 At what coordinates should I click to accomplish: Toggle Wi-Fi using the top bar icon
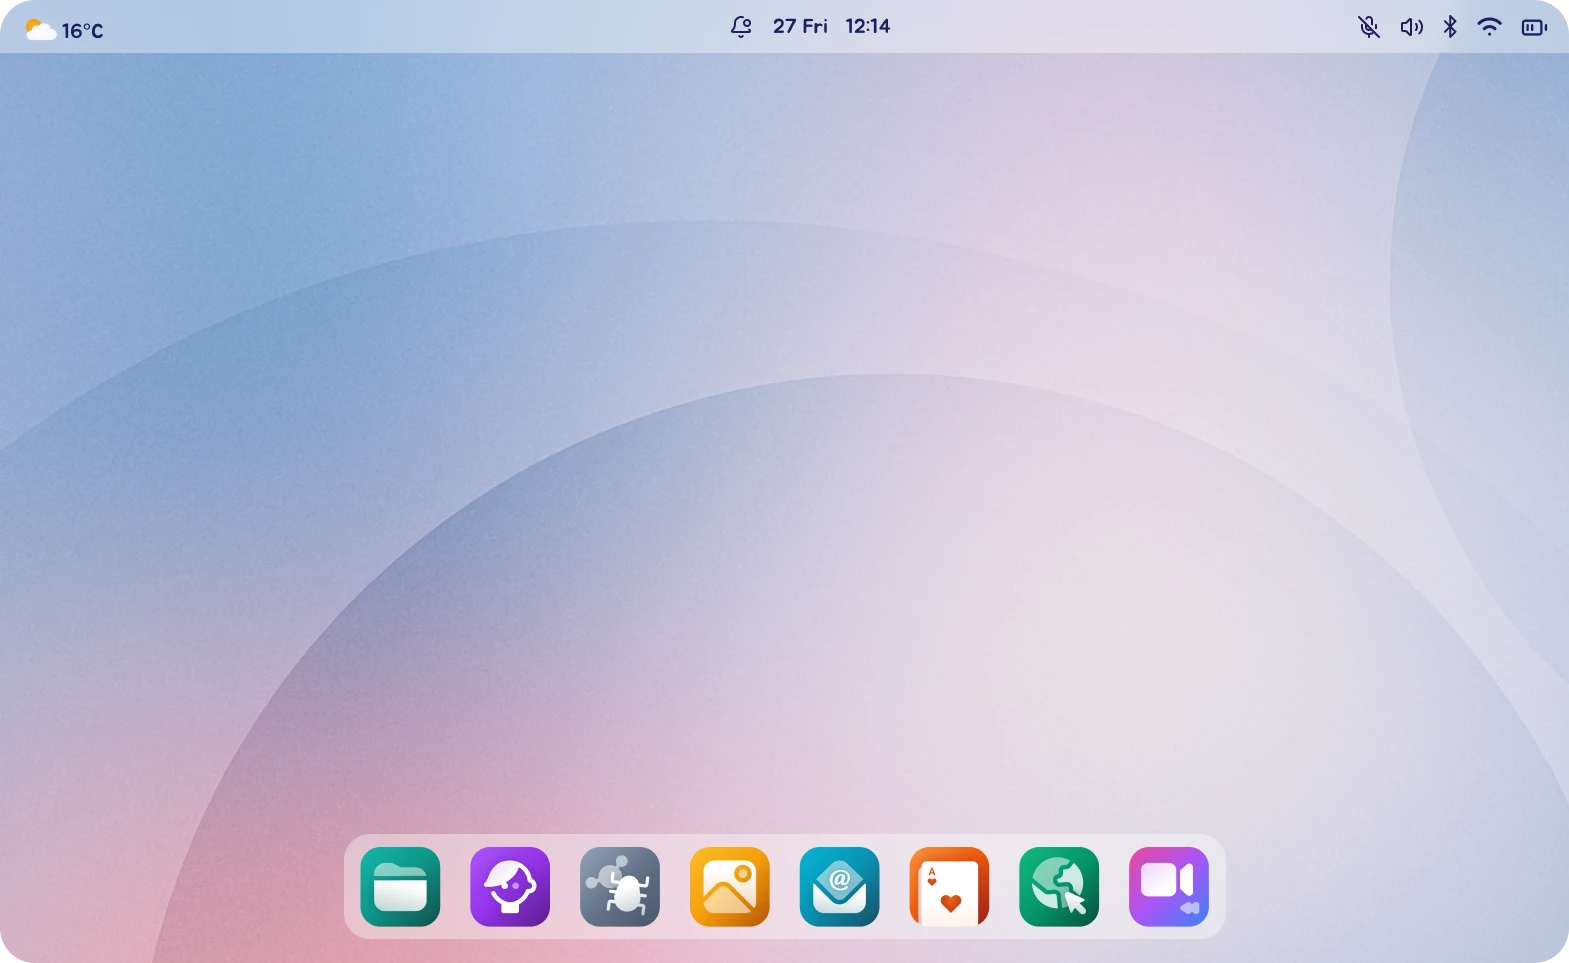[1490, 27]
